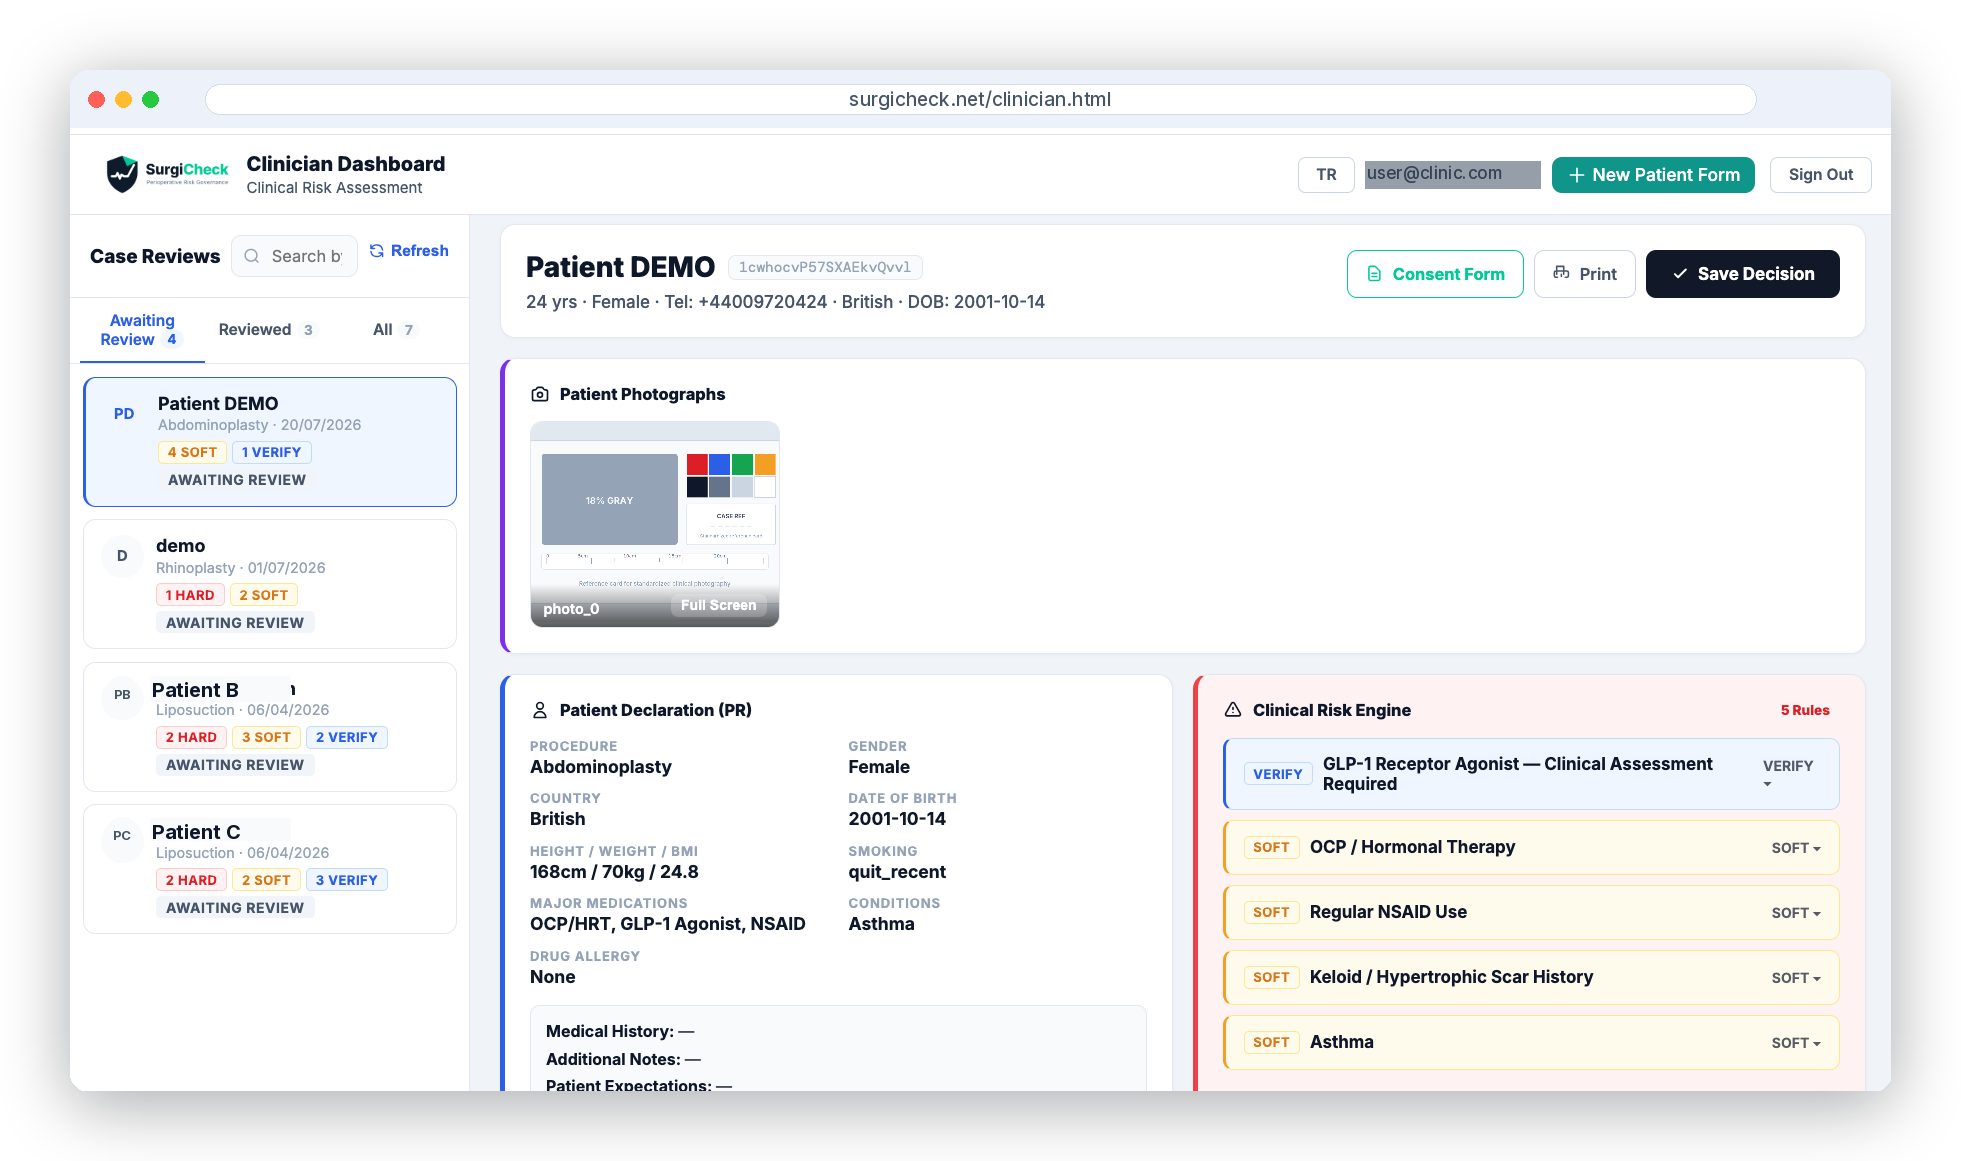Click the 1 VERIFY badge on Patient DEMO

(x=271, y=452)
